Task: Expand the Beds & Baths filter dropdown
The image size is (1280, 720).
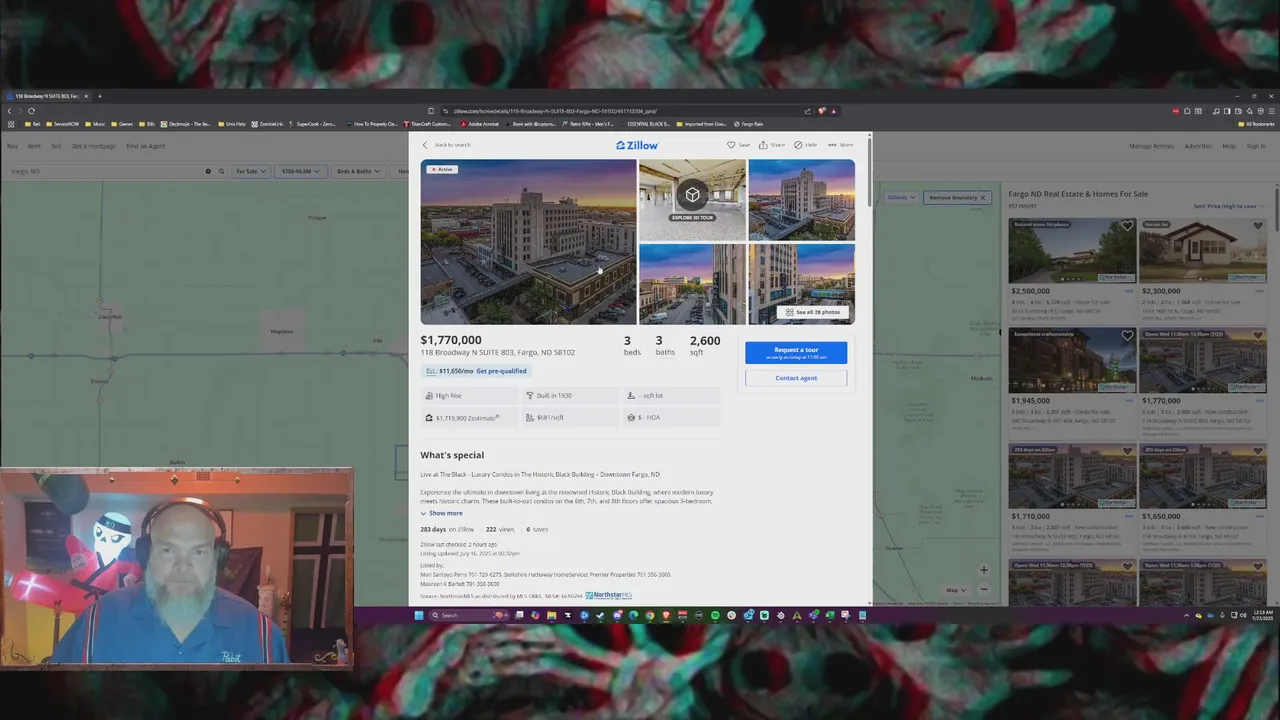Action: click(x=358, y=171)
